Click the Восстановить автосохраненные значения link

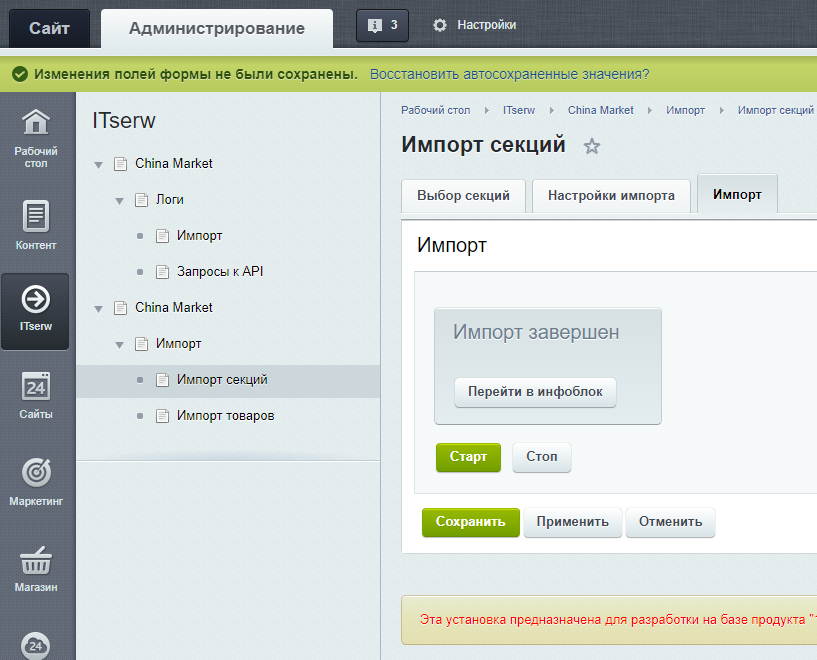coord(509,74)
